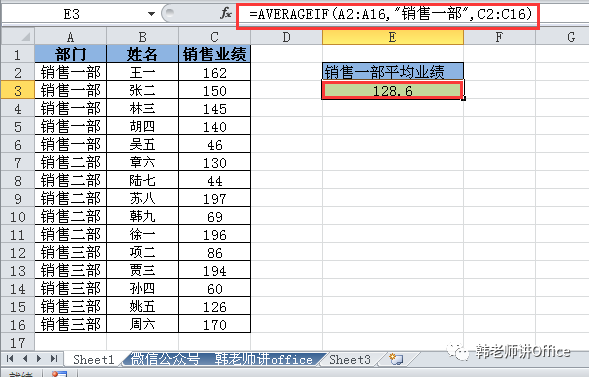Image resolution: width=589 pixels, height=377 pixels.
Task: Open the 微信公众号 韩老师讲office sheet tab
Action: [x=222, y=360]
